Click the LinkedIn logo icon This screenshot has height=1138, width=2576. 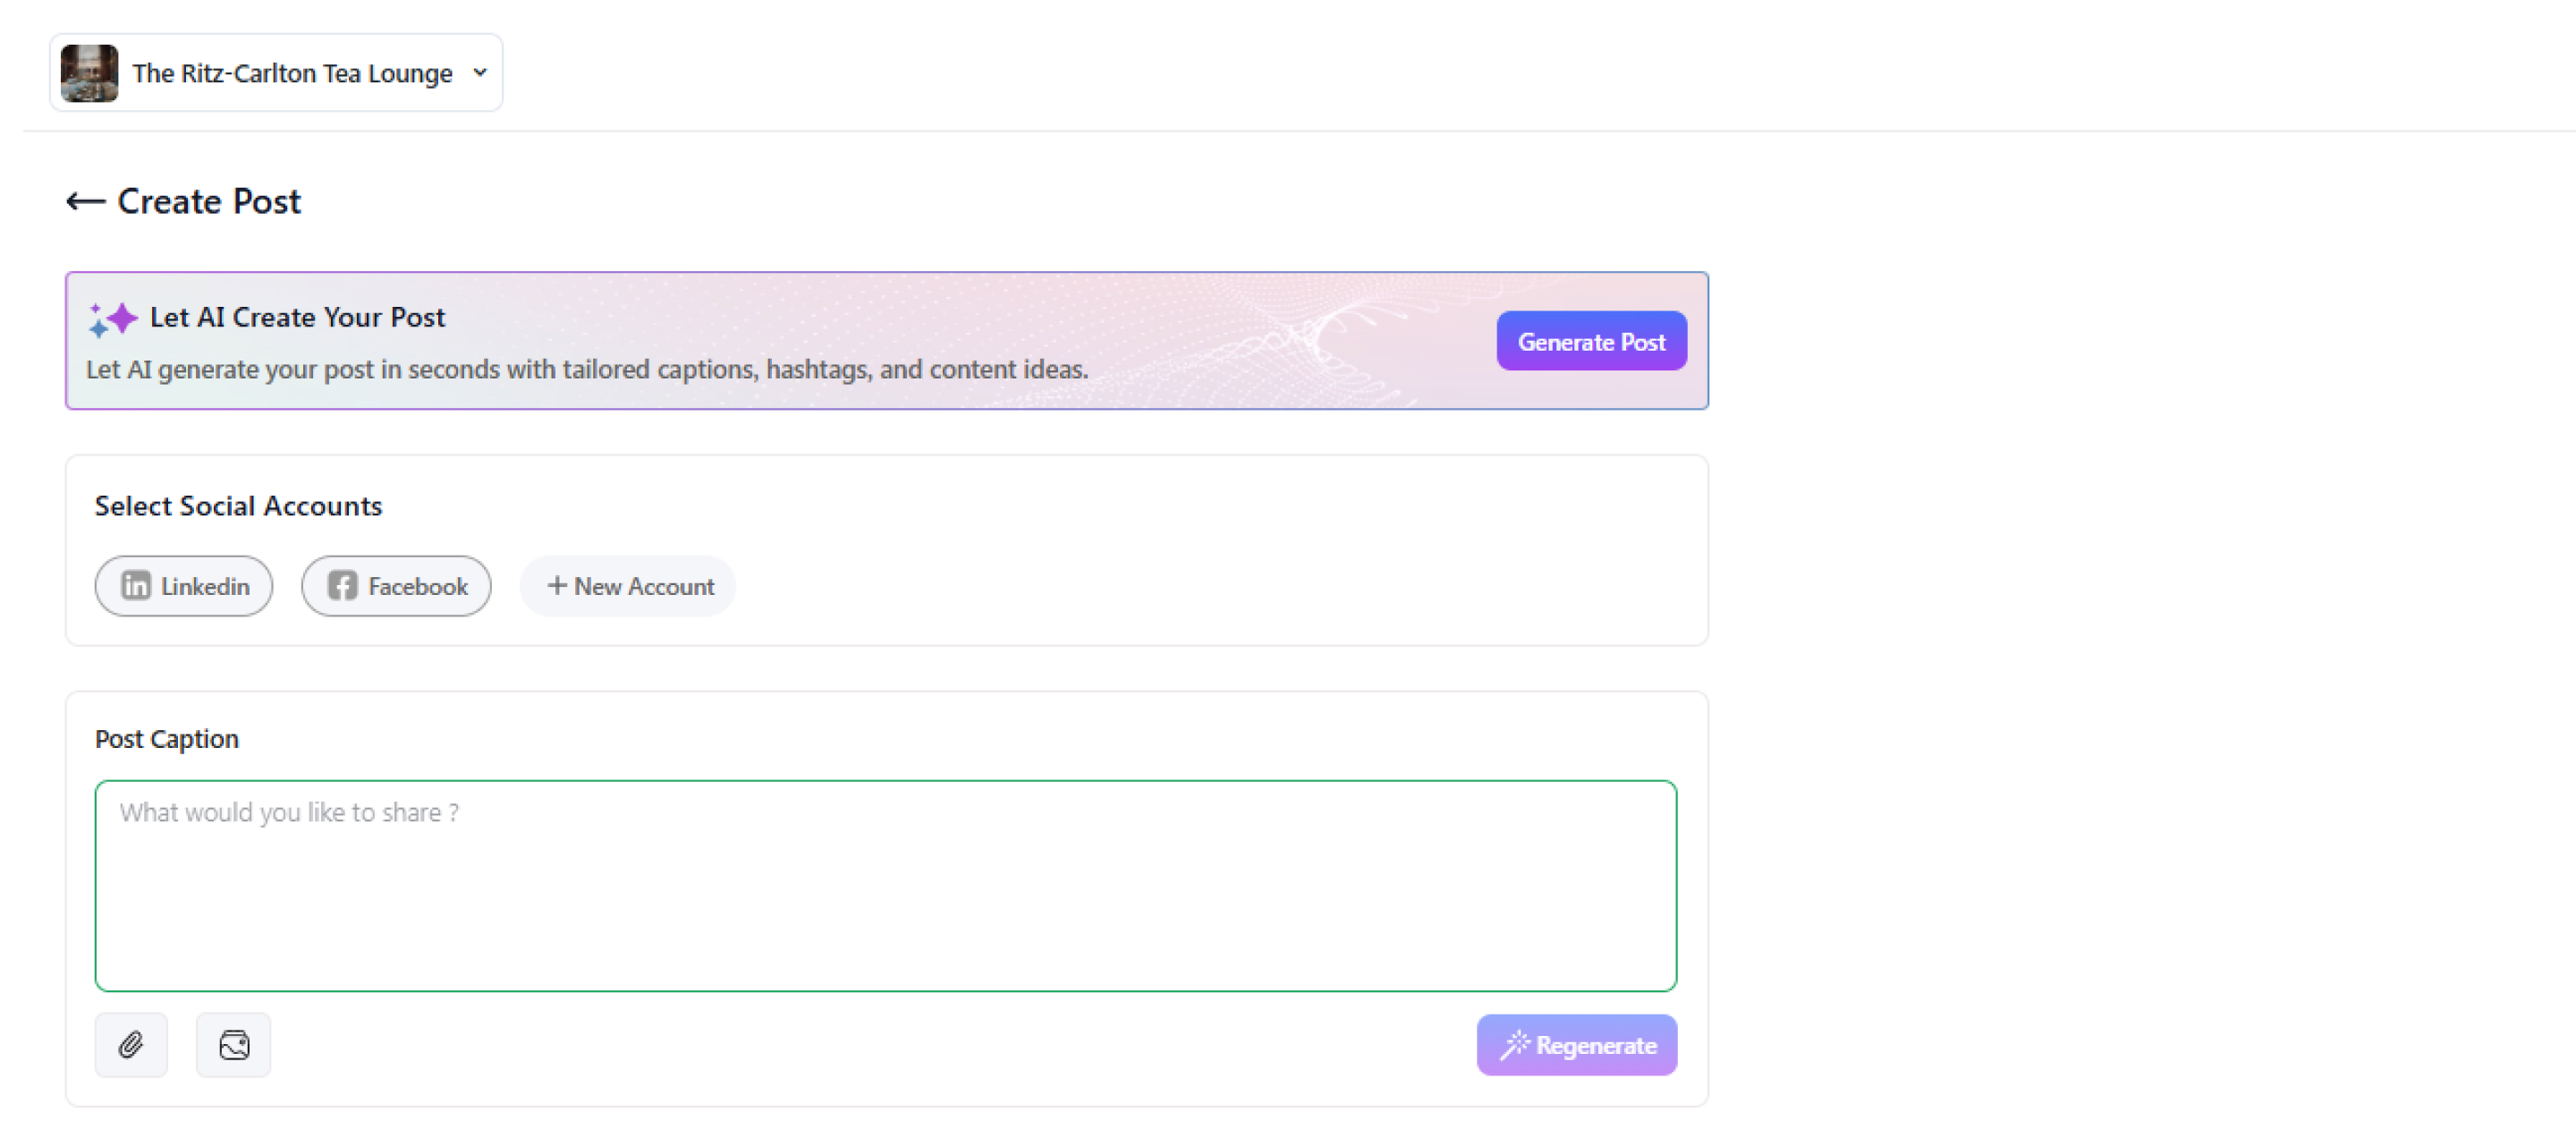coord(135,586)
